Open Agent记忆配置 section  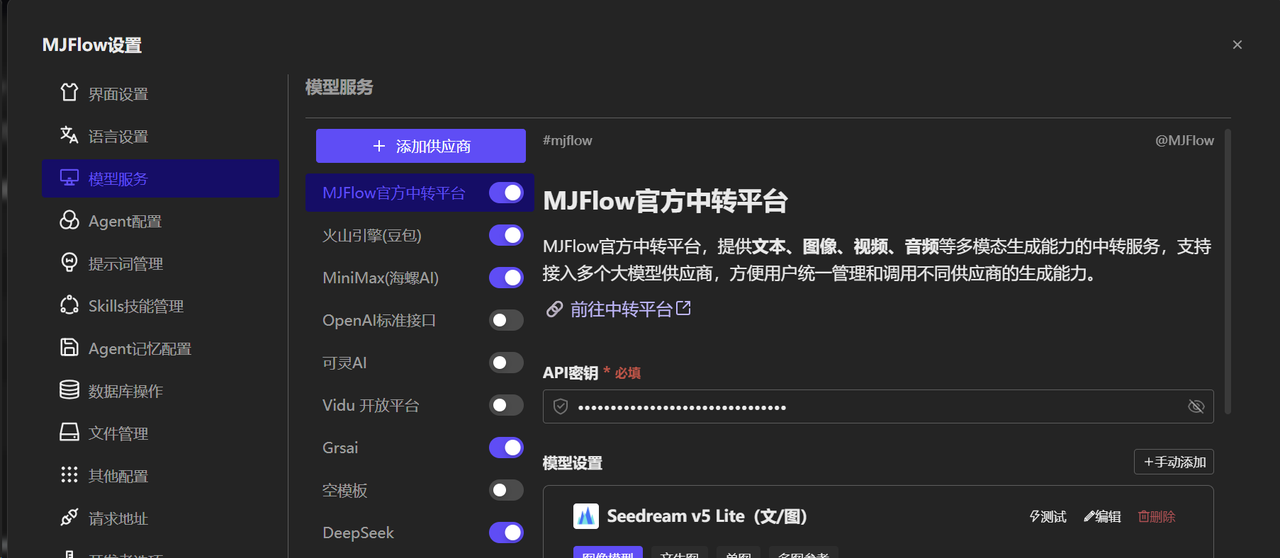pos(160,348)
